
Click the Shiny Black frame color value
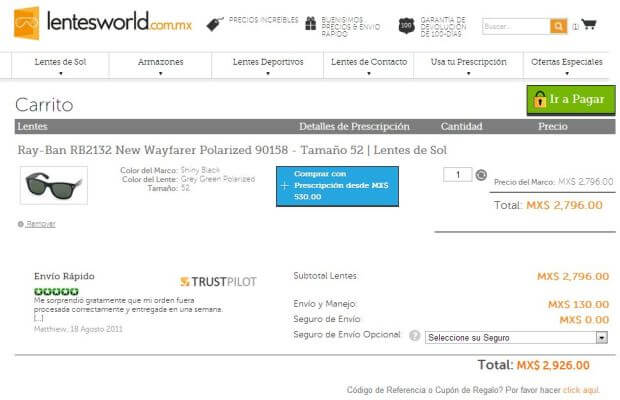(200, 170)
